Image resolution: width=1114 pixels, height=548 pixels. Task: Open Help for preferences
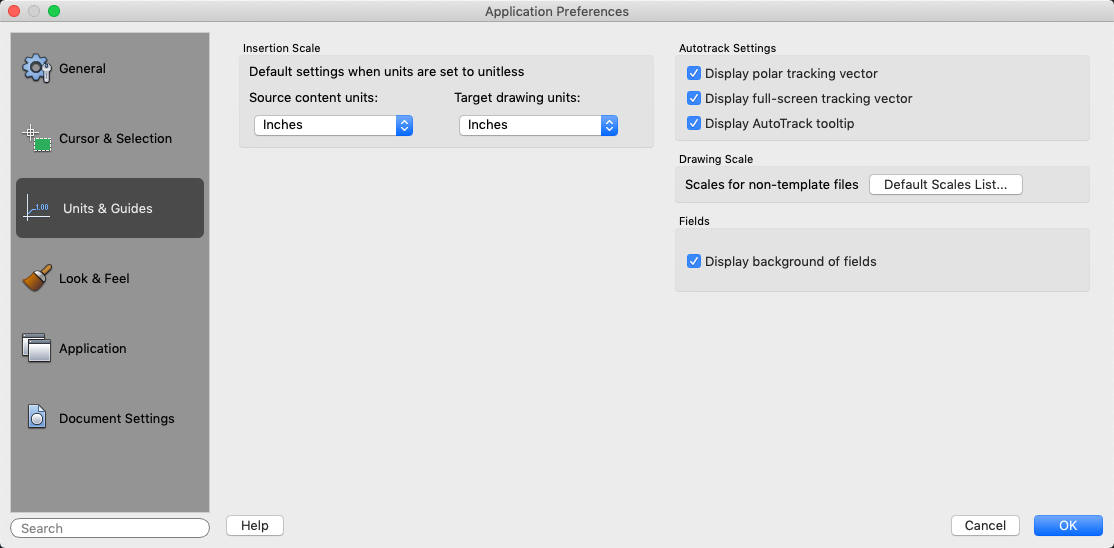(x=255, y=526)
